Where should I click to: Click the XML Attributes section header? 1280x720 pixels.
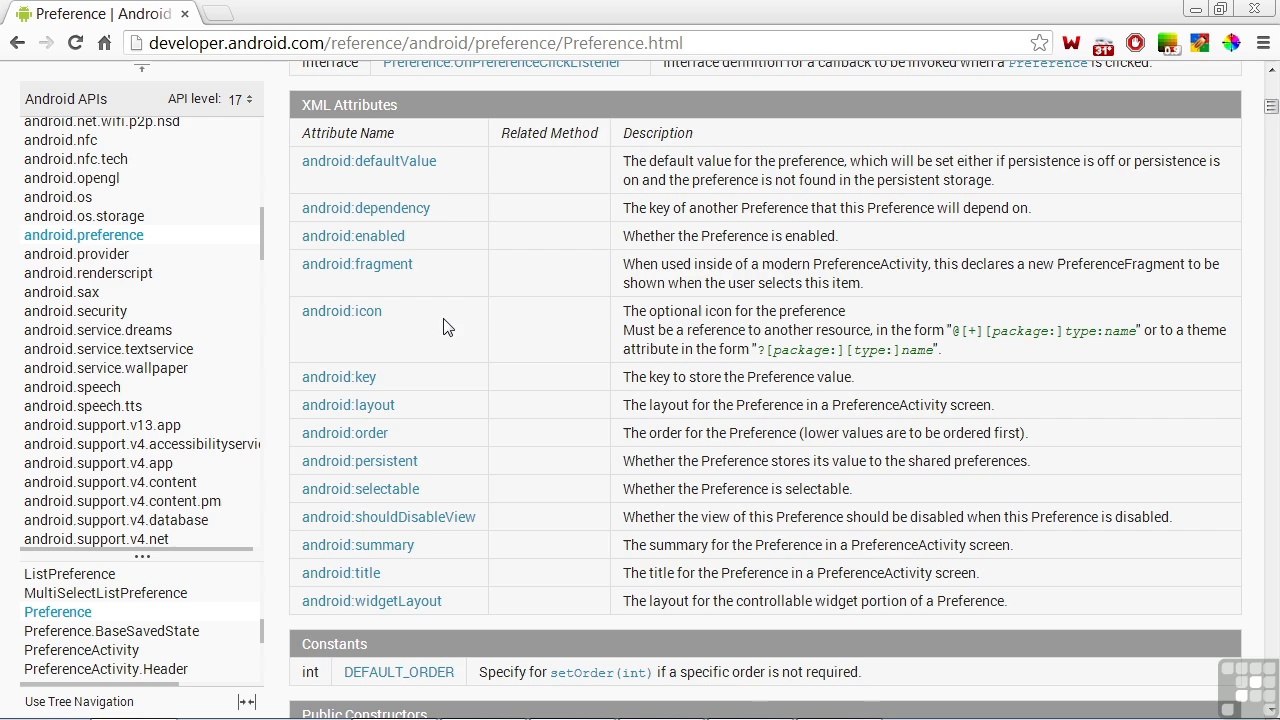pos(765,105)
